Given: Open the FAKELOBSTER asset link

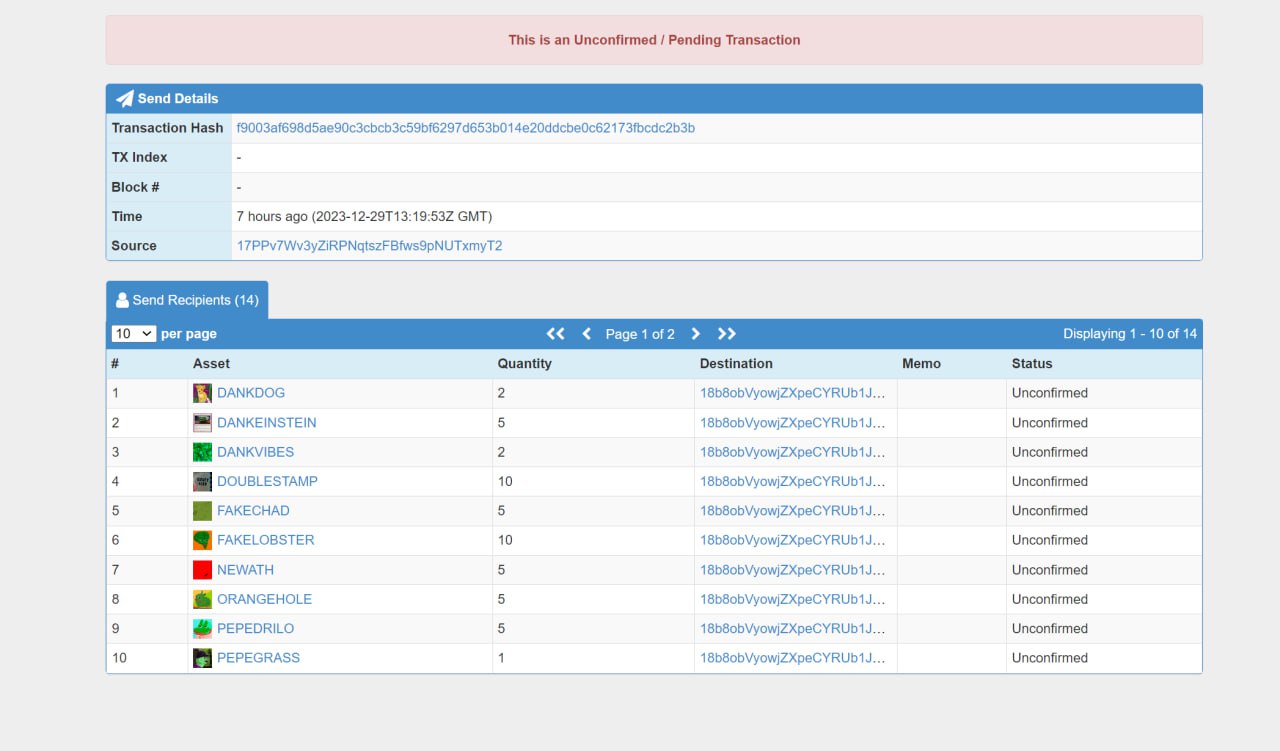Looking at the screenshot, I should [x=266, y=540].
